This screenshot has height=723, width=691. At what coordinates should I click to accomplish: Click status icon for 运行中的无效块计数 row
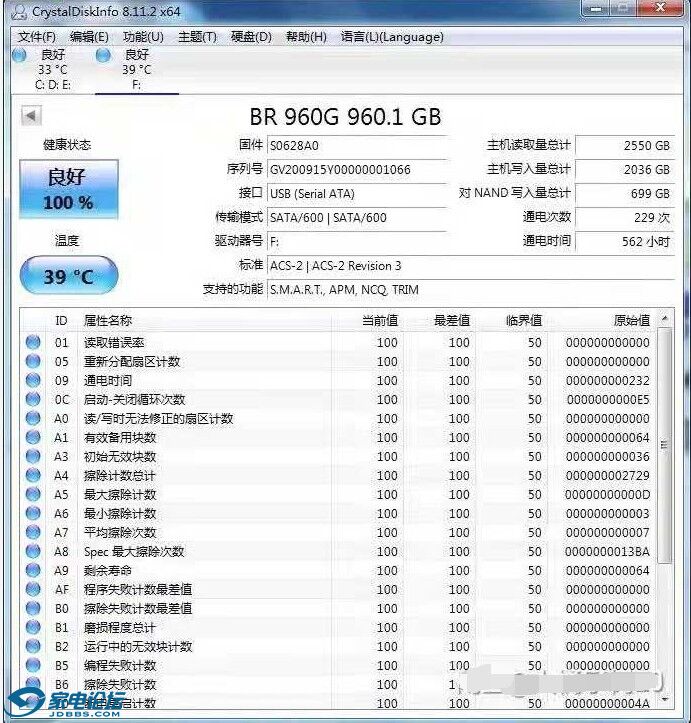pyautogui.click(x=33, y=646)
